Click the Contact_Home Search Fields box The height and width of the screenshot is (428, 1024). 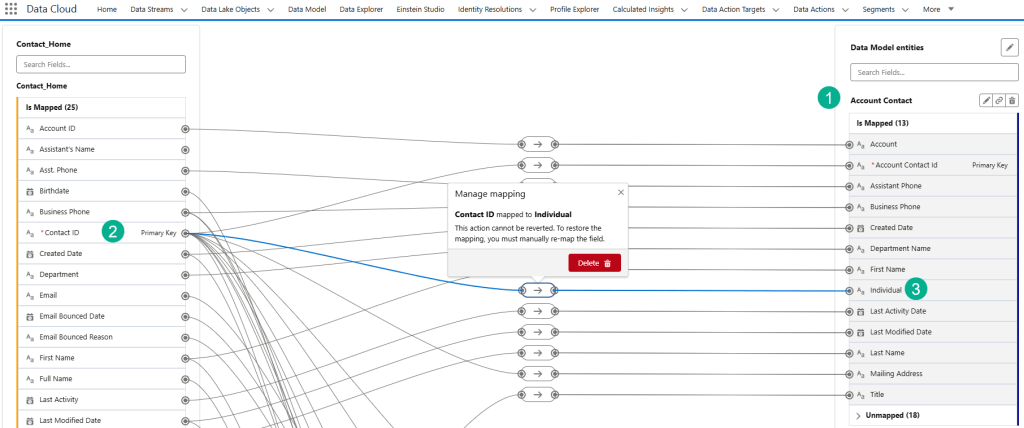(101, 64)
